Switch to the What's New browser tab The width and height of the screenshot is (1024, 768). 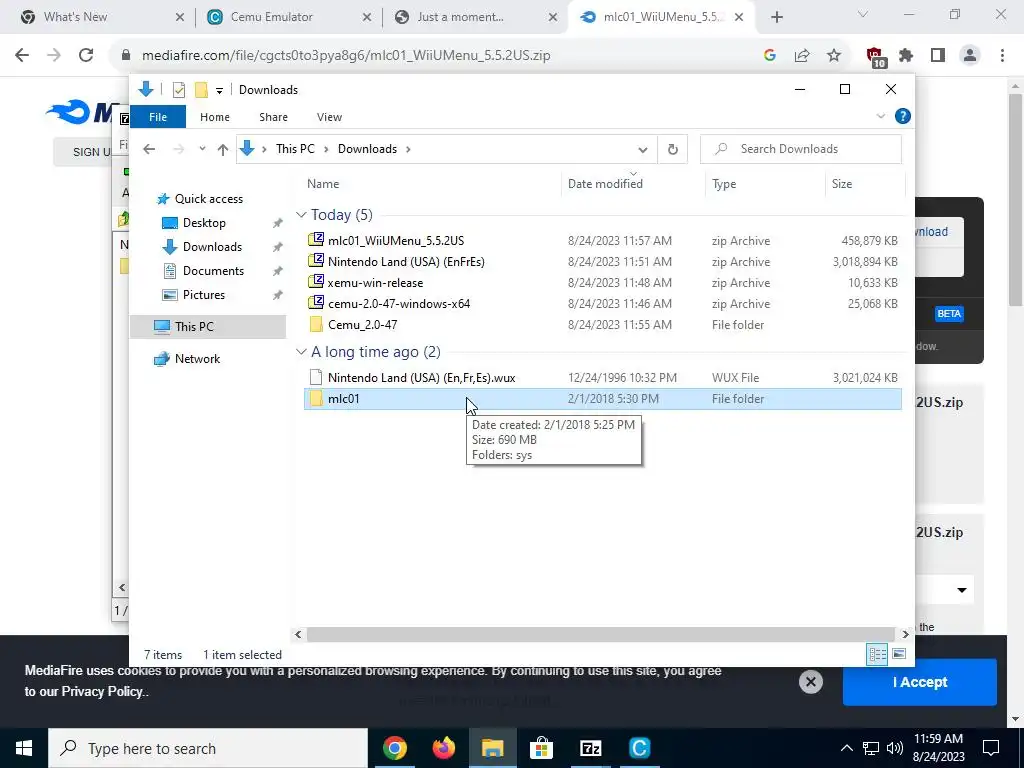click(x=101, y=17)
